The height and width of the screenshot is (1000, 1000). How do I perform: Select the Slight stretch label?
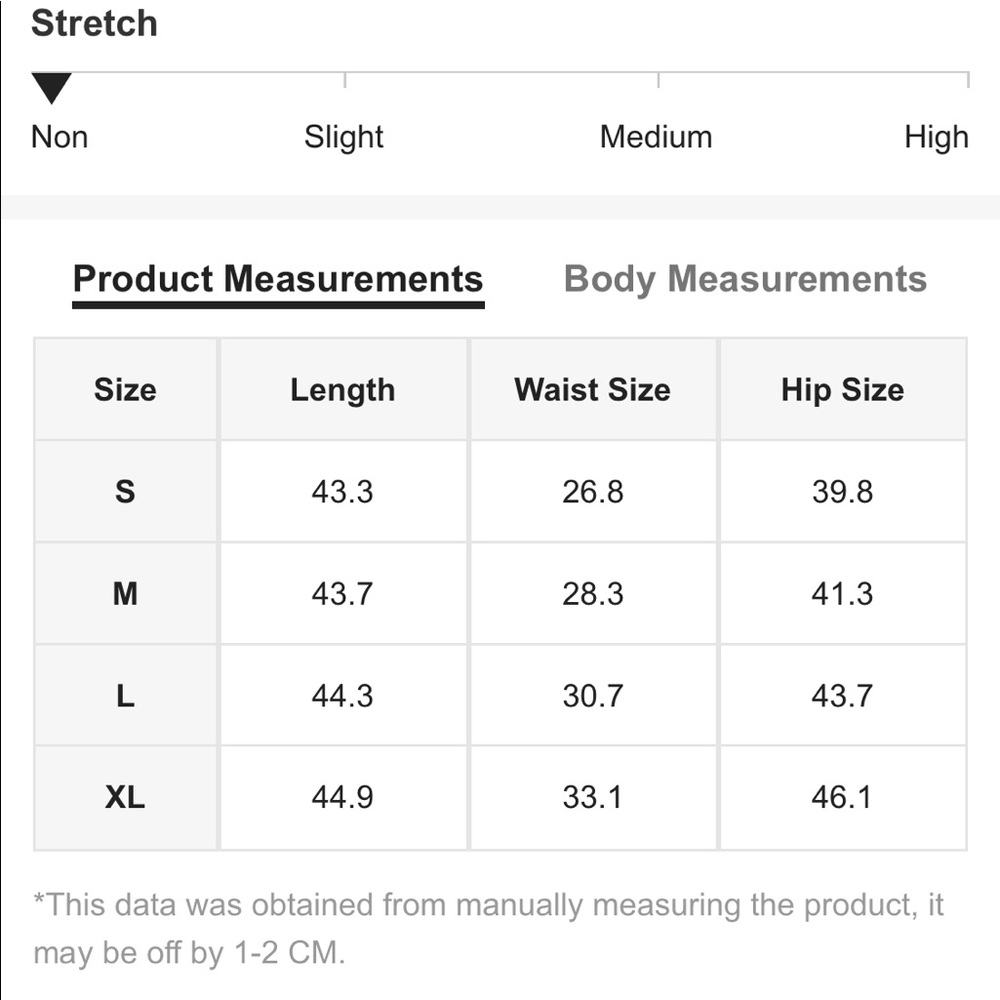tap(344, 137)
